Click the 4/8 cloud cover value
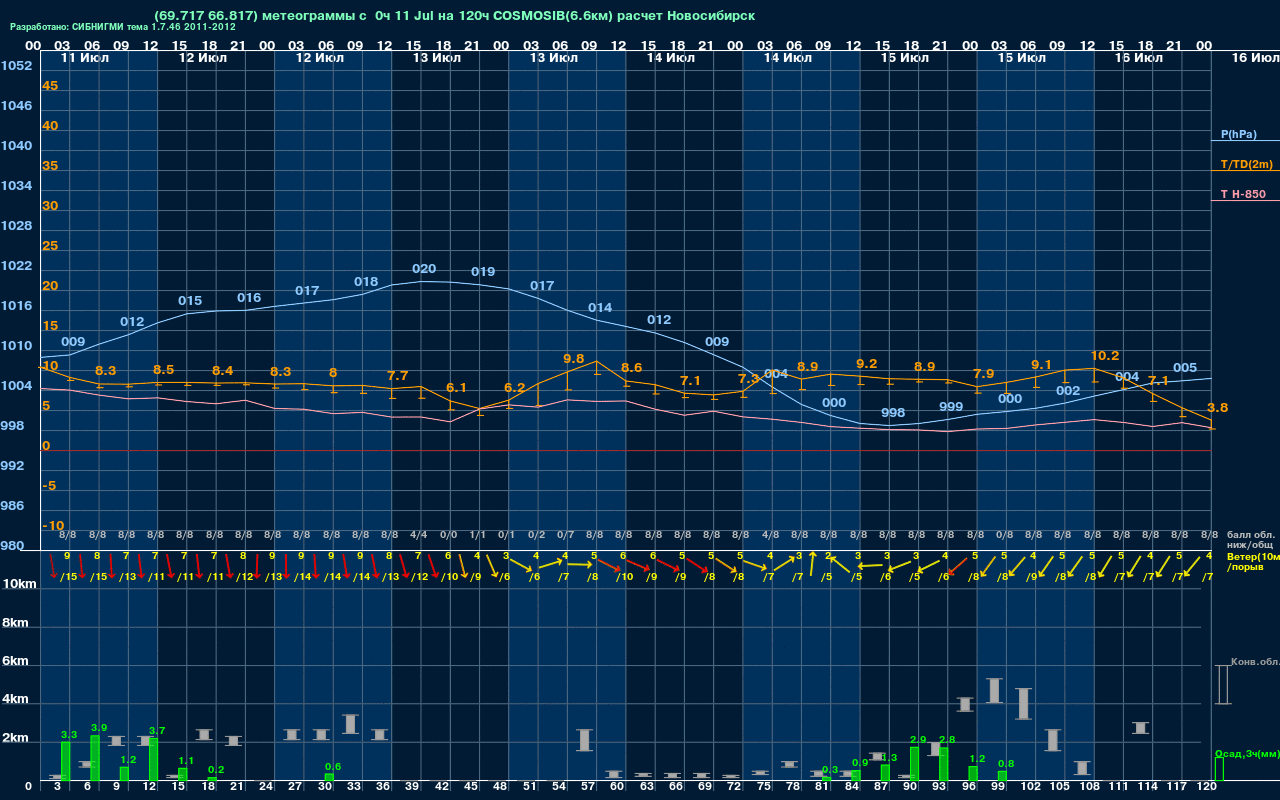The image size is (1280, 800). pos(770,535)
